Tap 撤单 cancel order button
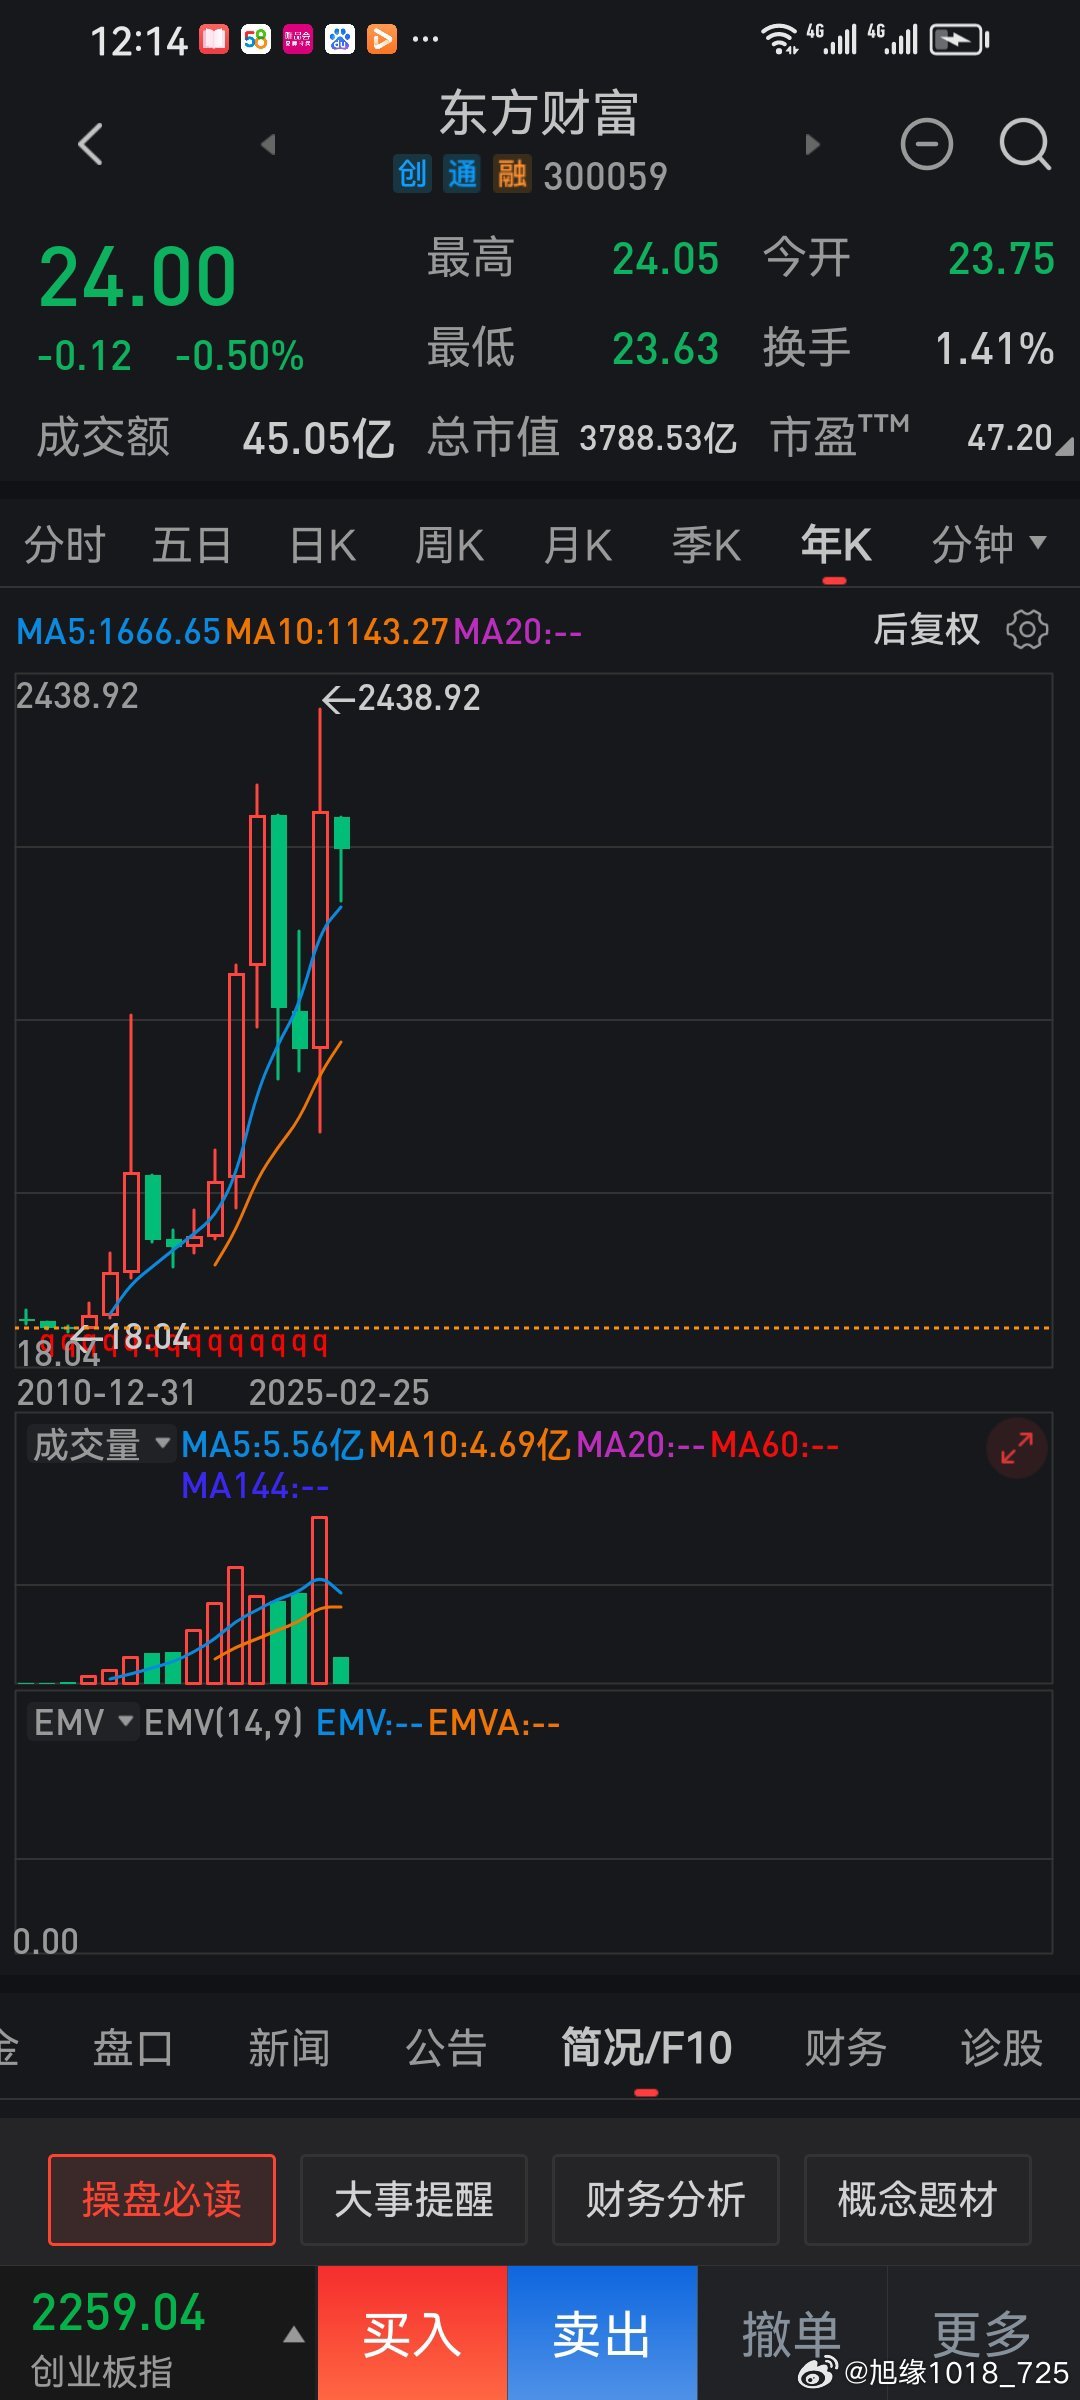Image resolution: width=1080 pixels, height=2400 pixels. (792, 2334)
